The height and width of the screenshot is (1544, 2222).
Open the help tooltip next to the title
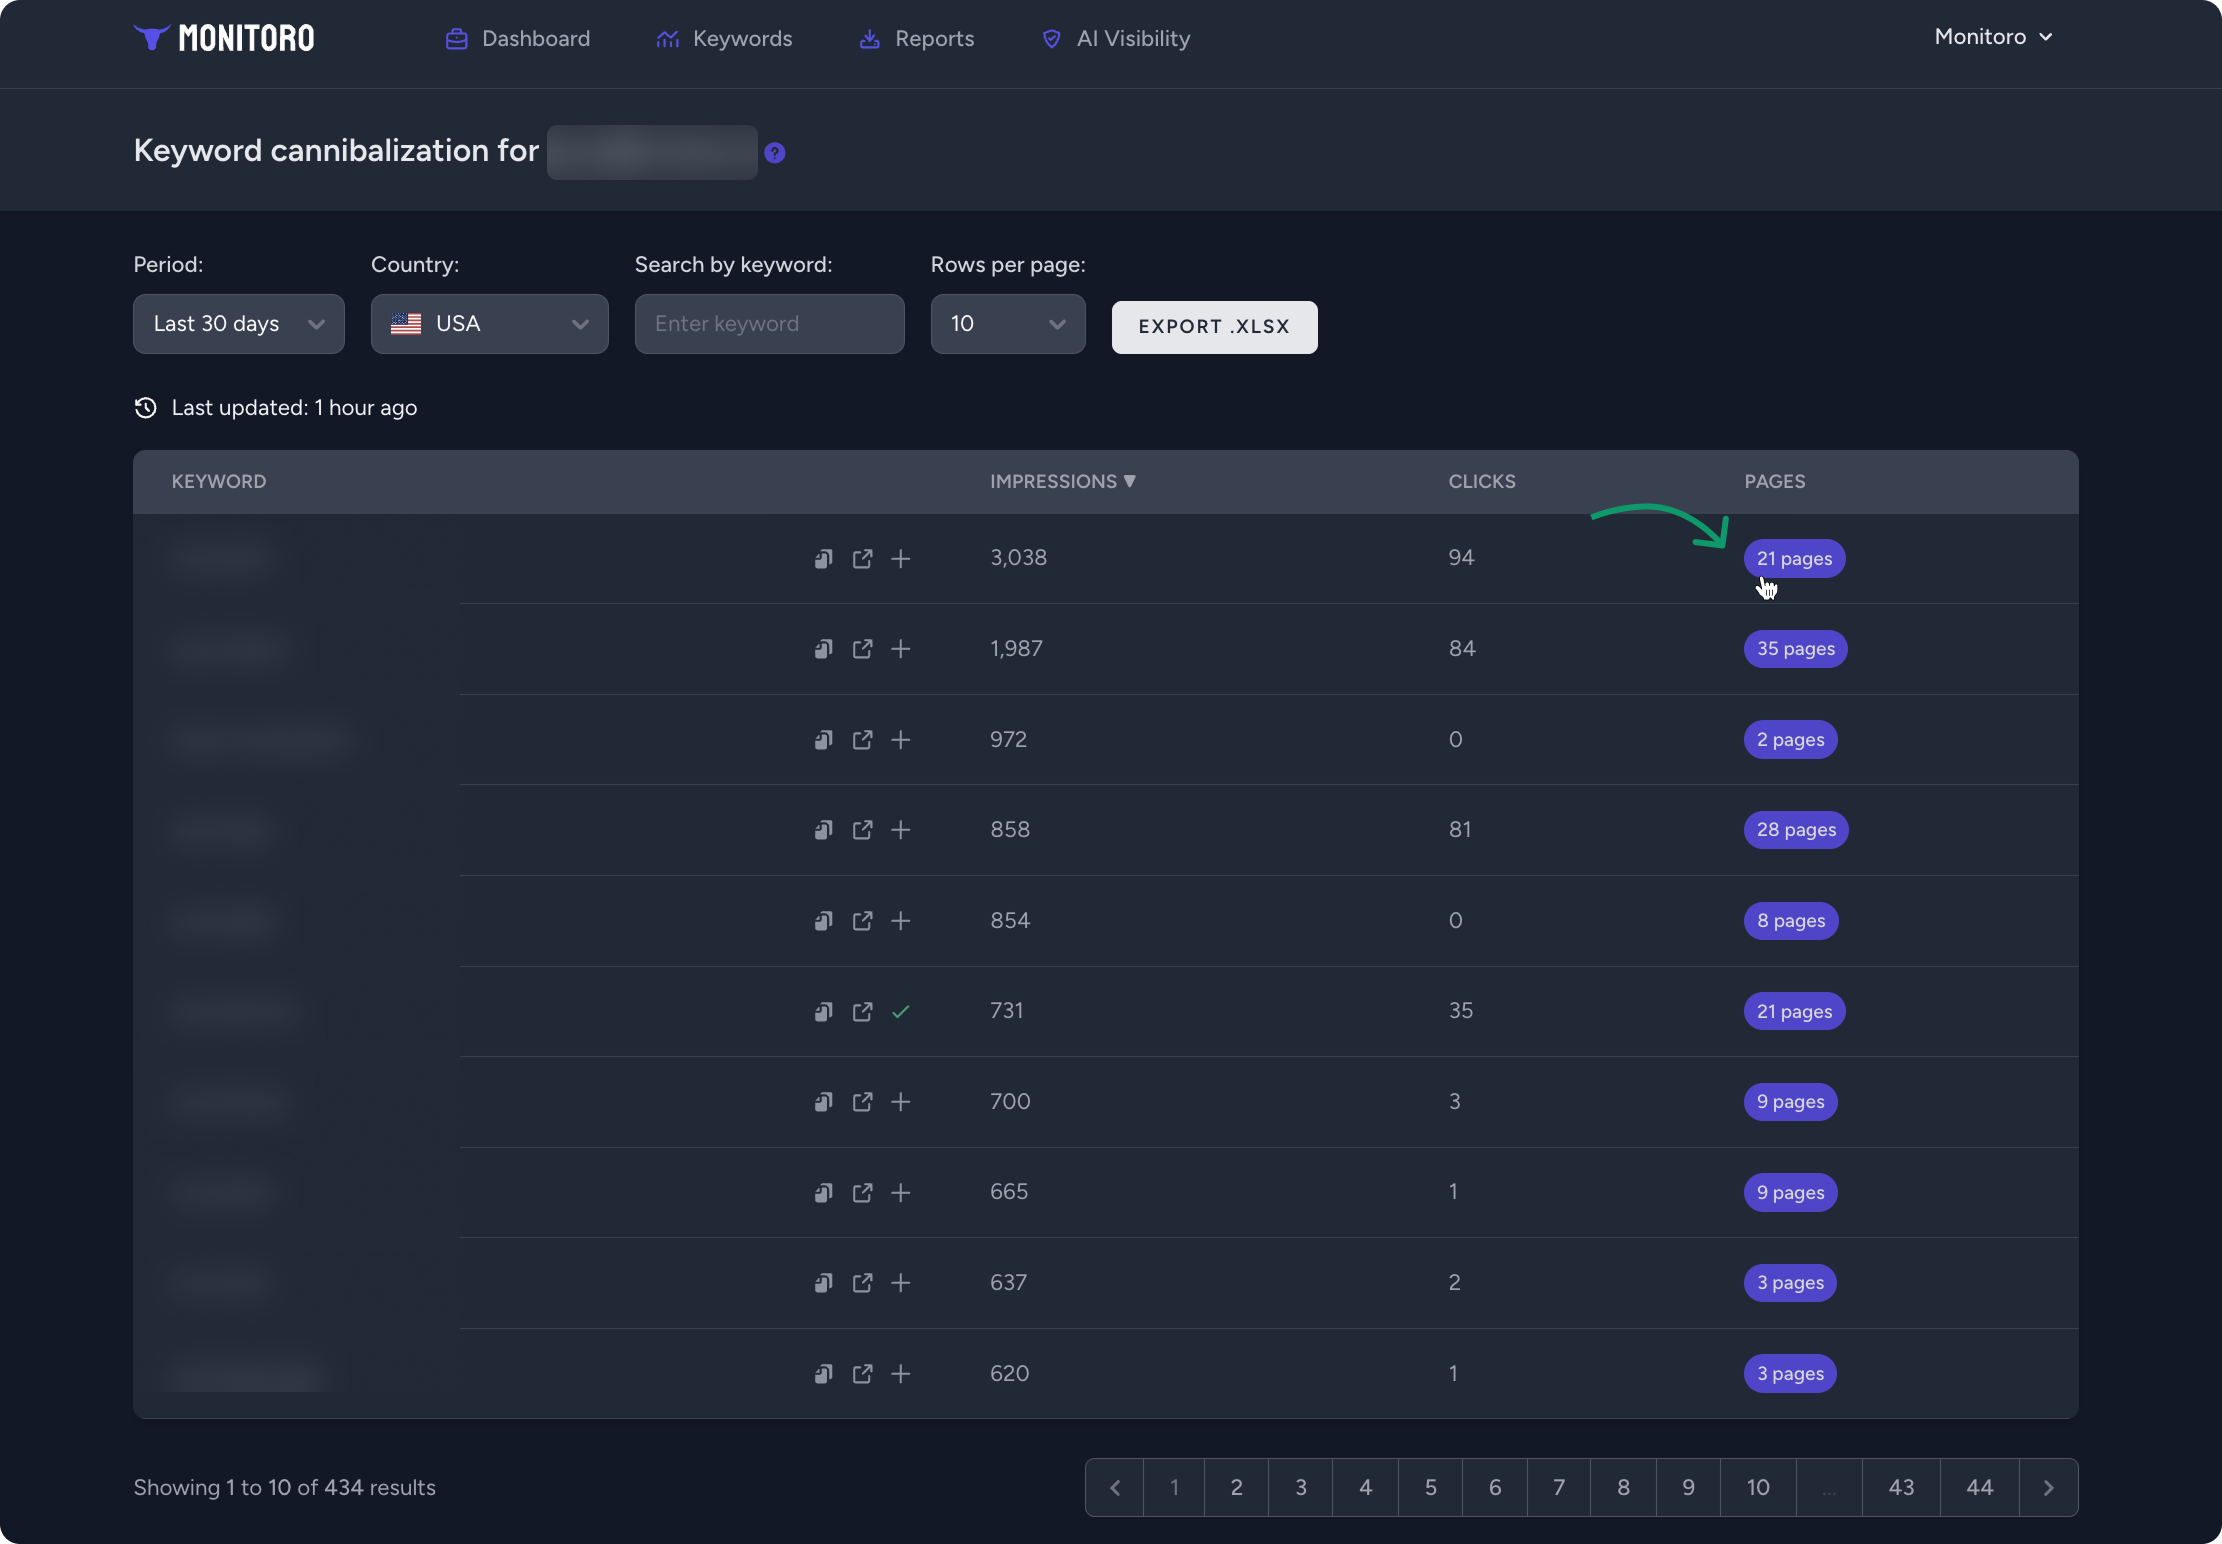(775, 152)
